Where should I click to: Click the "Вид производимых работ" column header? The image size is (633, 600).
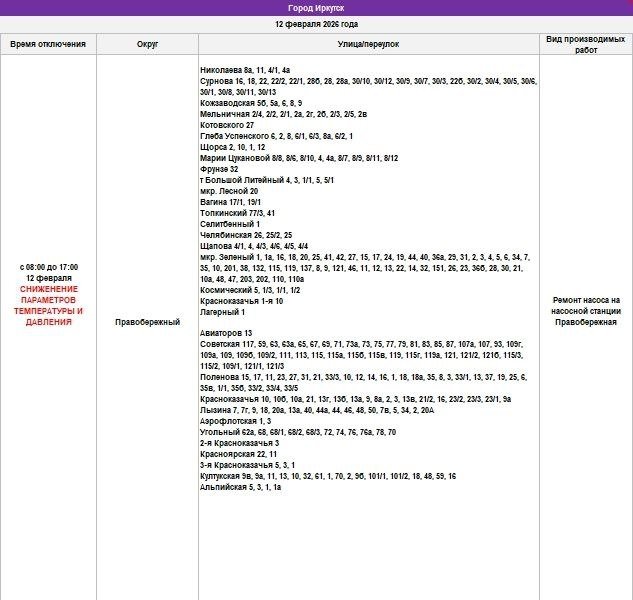(x=586, y=45)
